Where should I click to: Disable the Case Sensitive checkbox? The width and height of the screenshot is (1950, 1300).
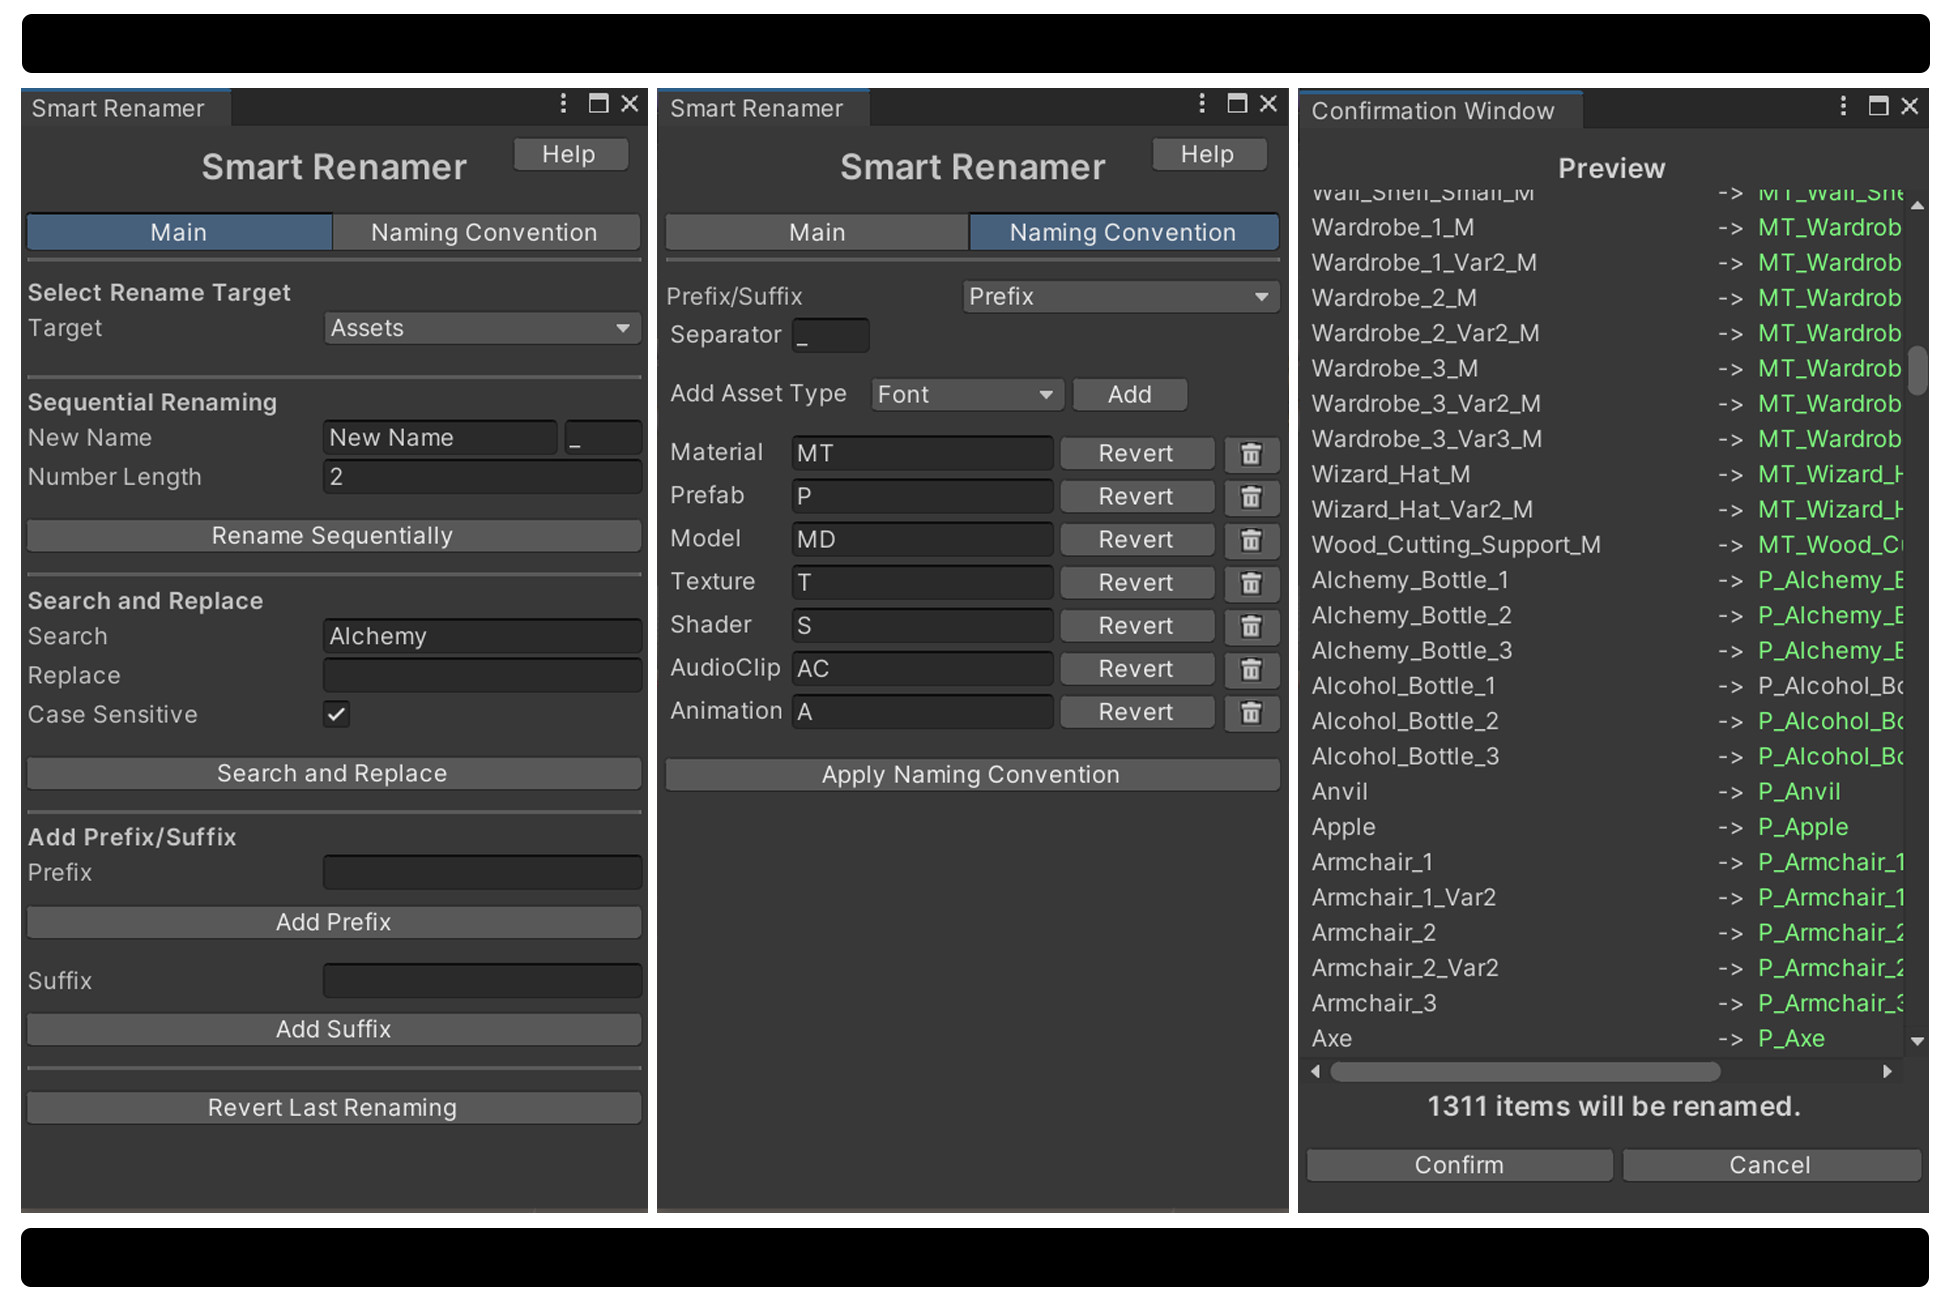(336, 714)
